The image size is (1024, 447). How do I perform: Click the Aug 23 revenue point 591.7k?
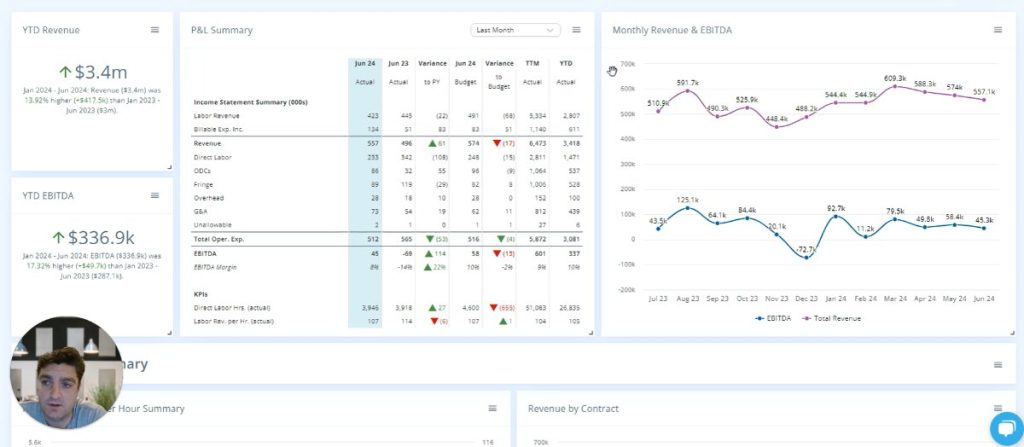click(687, 91)
